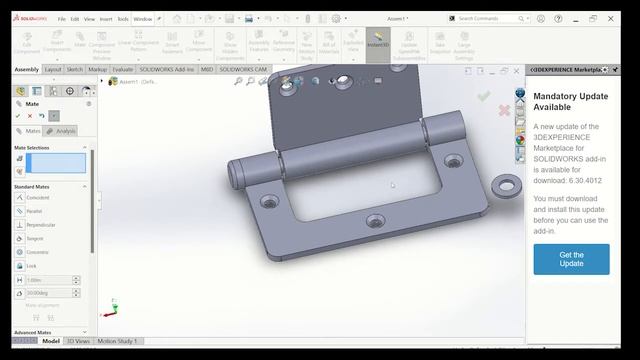Open the Reference Geometry dropdown arrow

pyautogui.click(x=284, y=60)
